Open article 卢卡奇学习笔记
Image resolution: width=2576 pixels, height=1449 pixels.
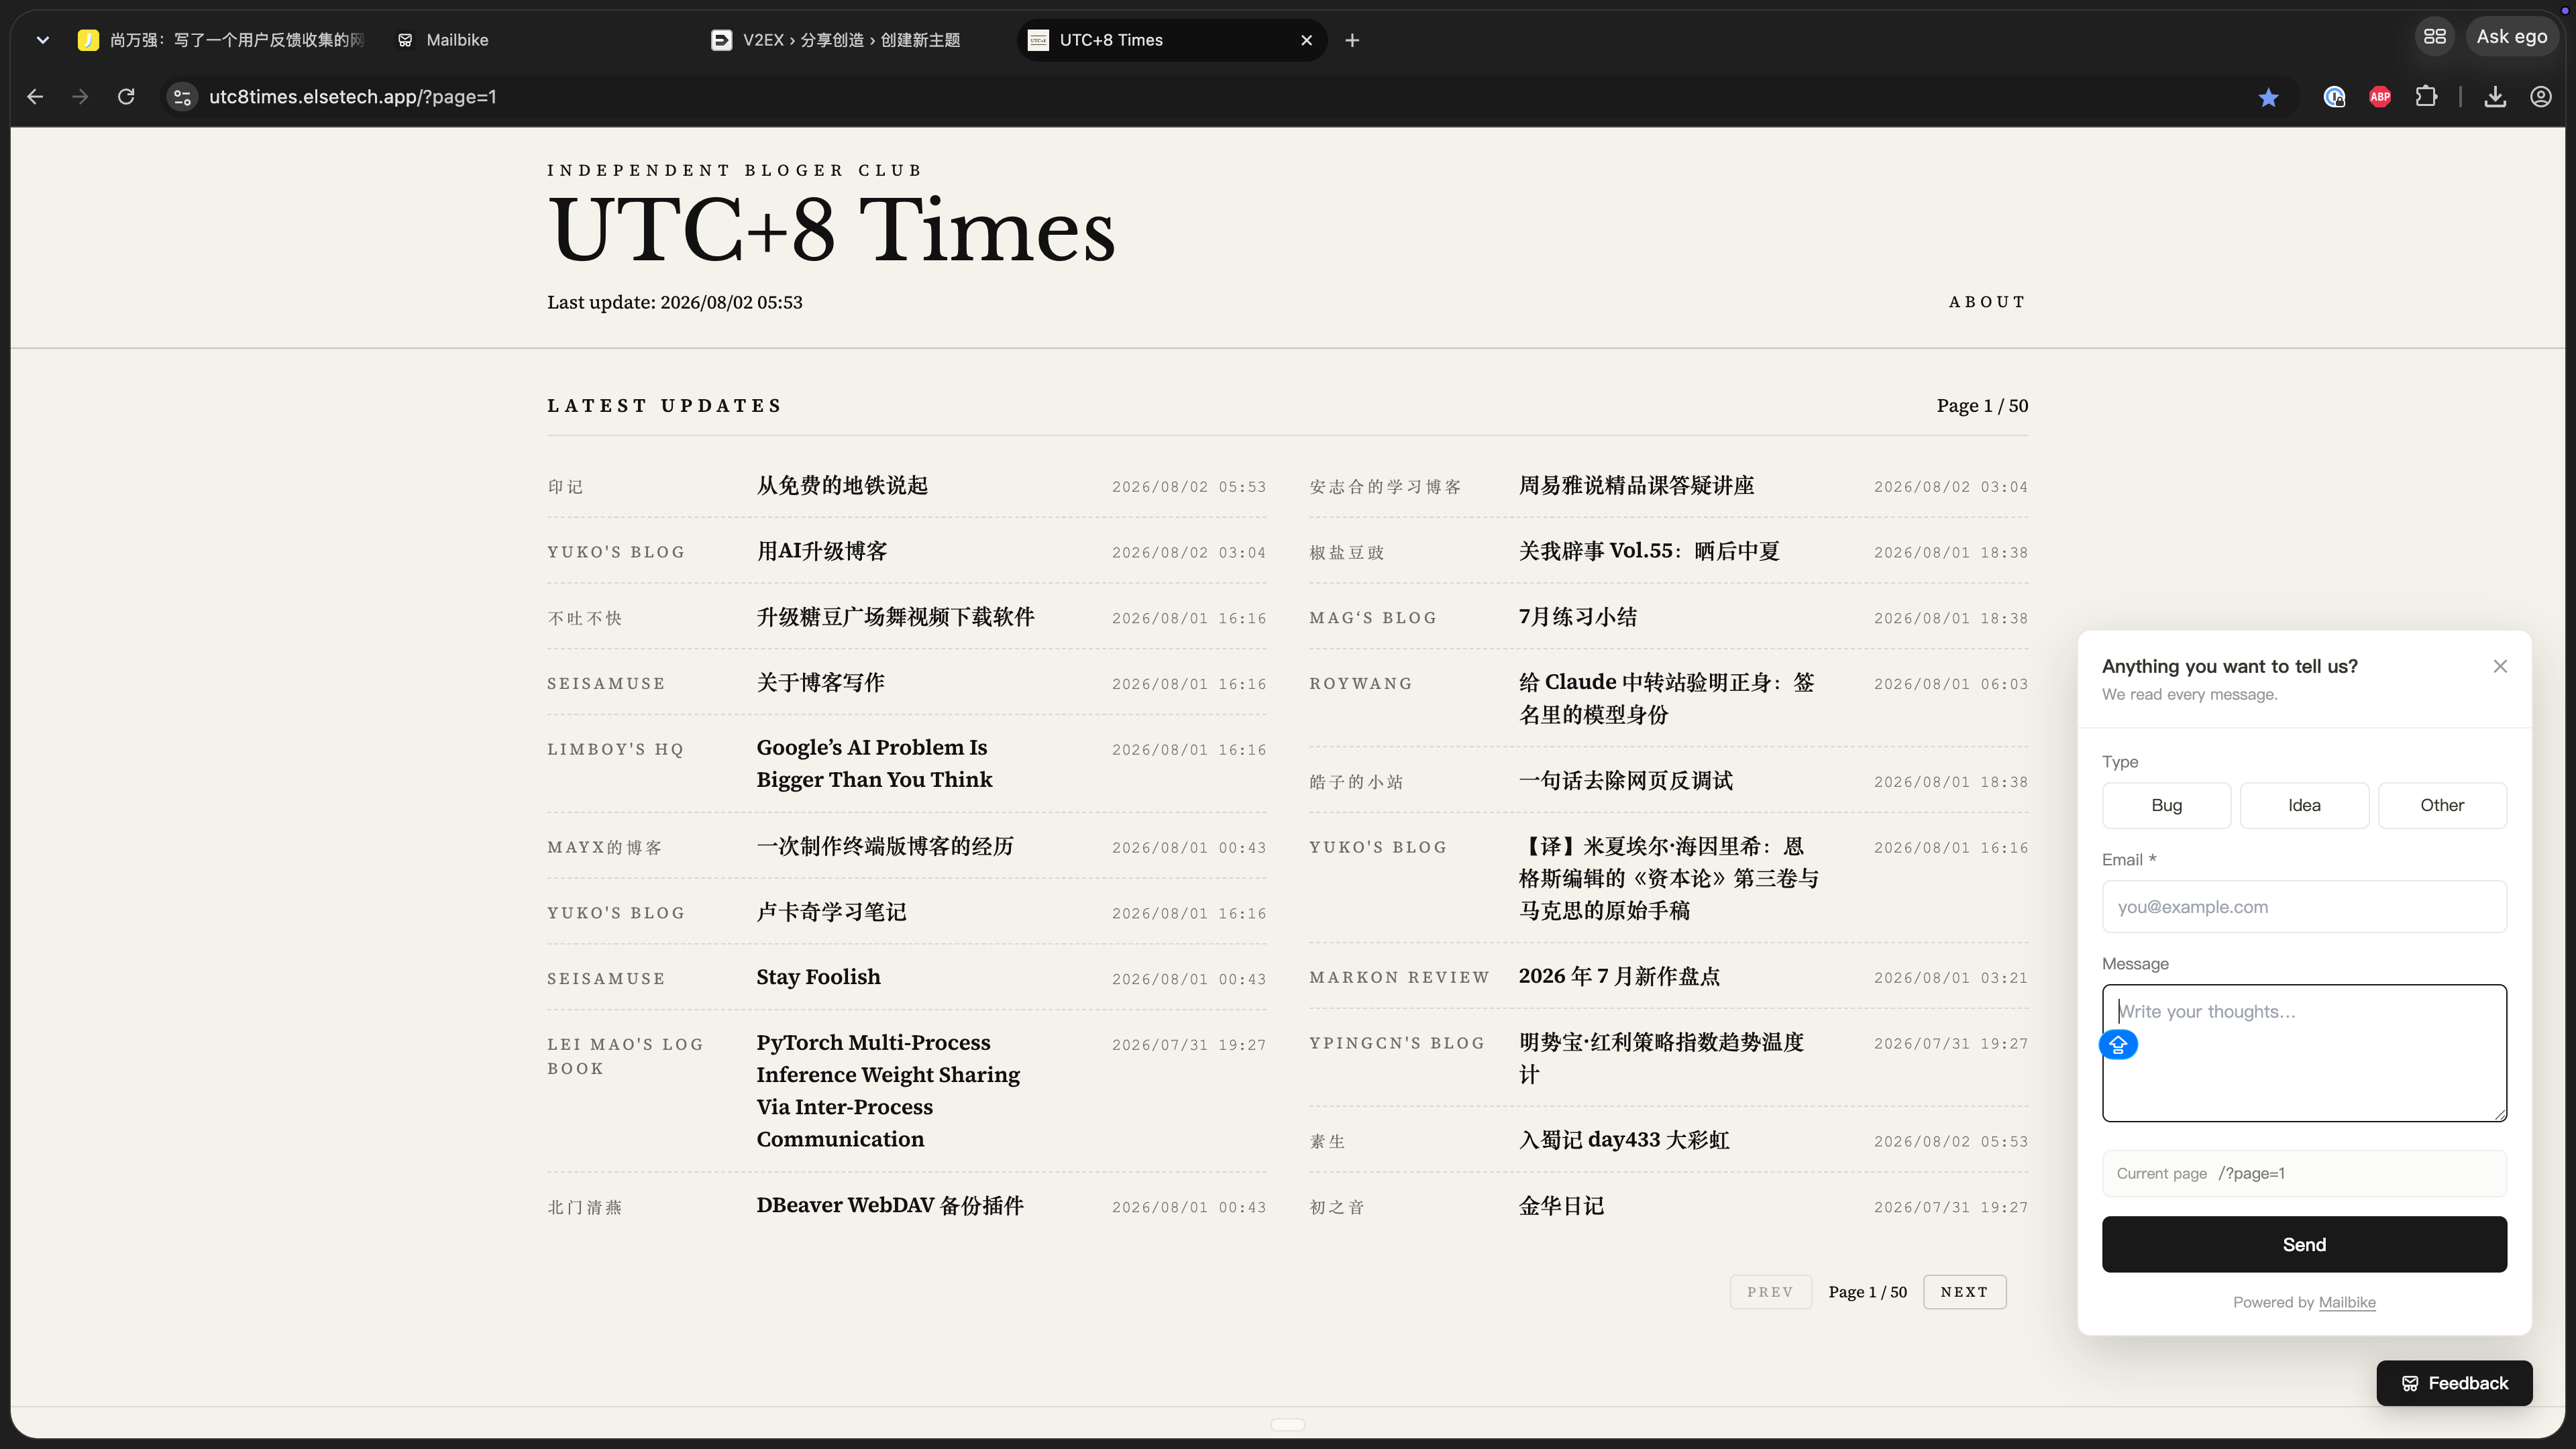coord(831,912)
